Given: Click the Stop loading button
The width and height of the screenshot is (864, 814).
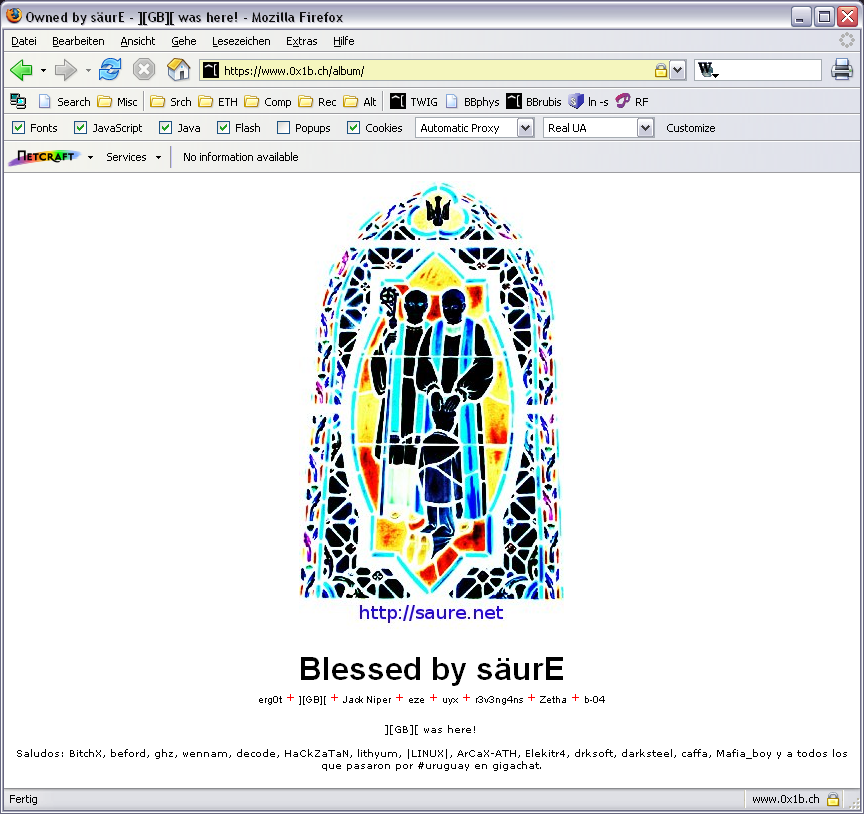Looking at the screenshot, I should click(144, 70).
